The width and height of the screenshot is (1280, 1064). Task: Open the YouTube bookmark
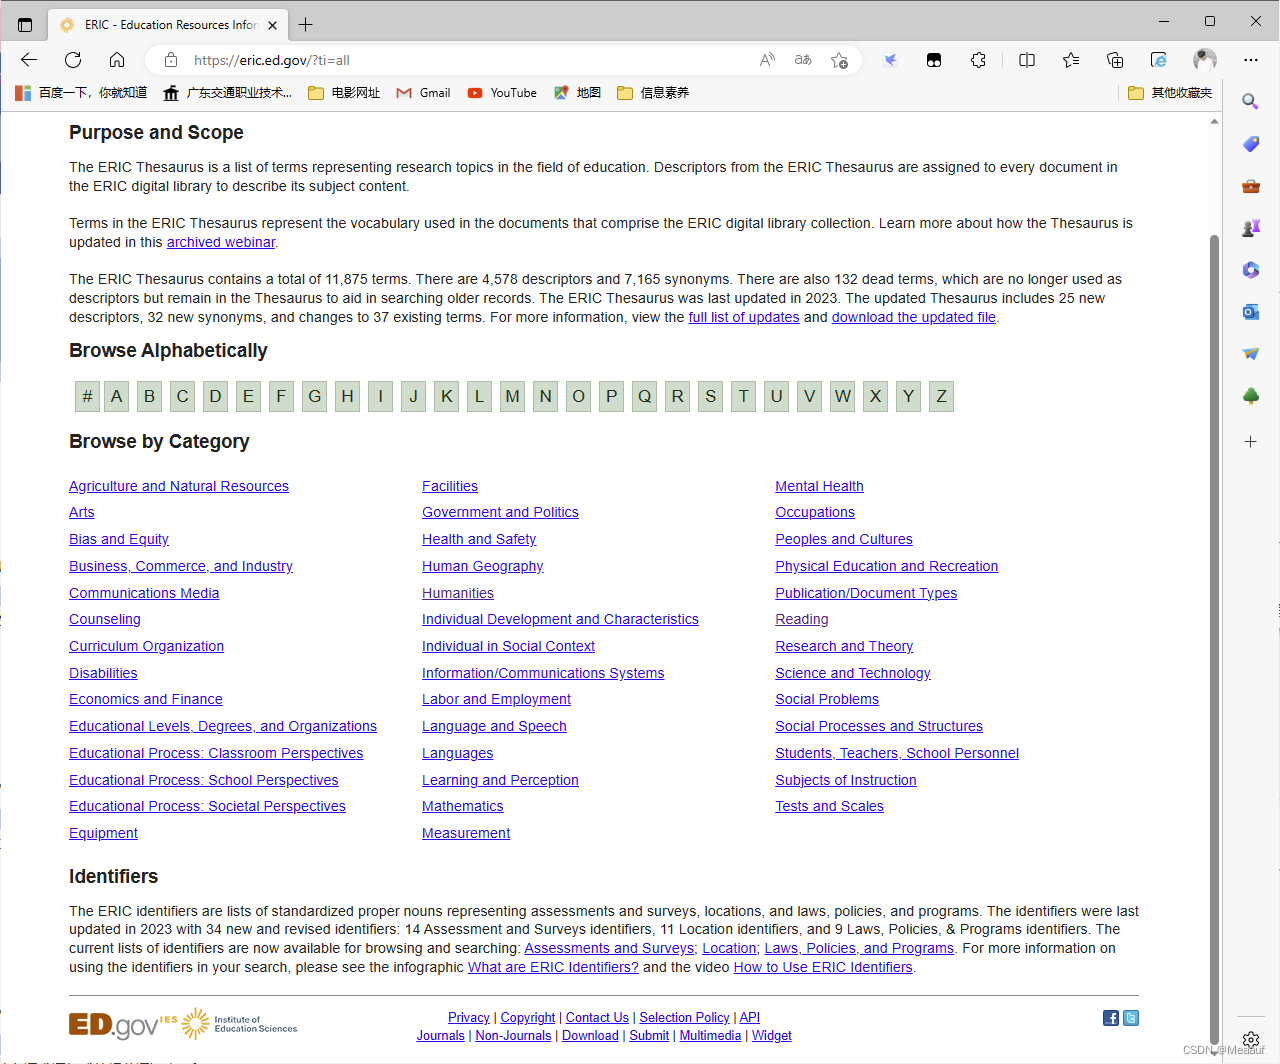(502, 93)
